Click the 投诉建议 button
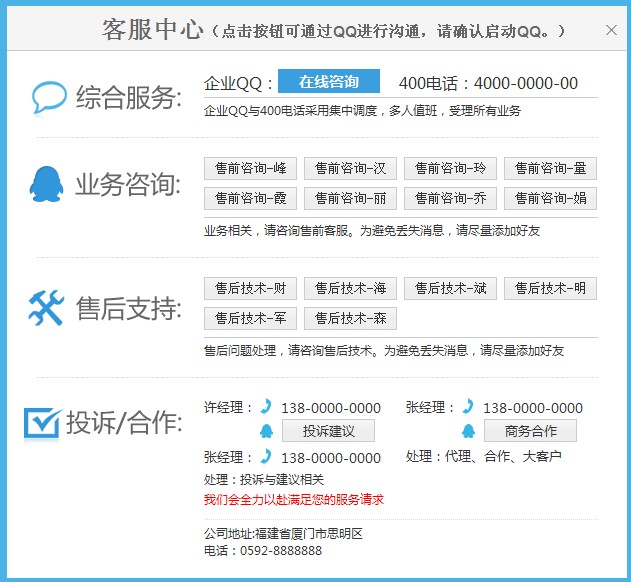The width and height of the screenshot is (631, 582). (328, 431)
